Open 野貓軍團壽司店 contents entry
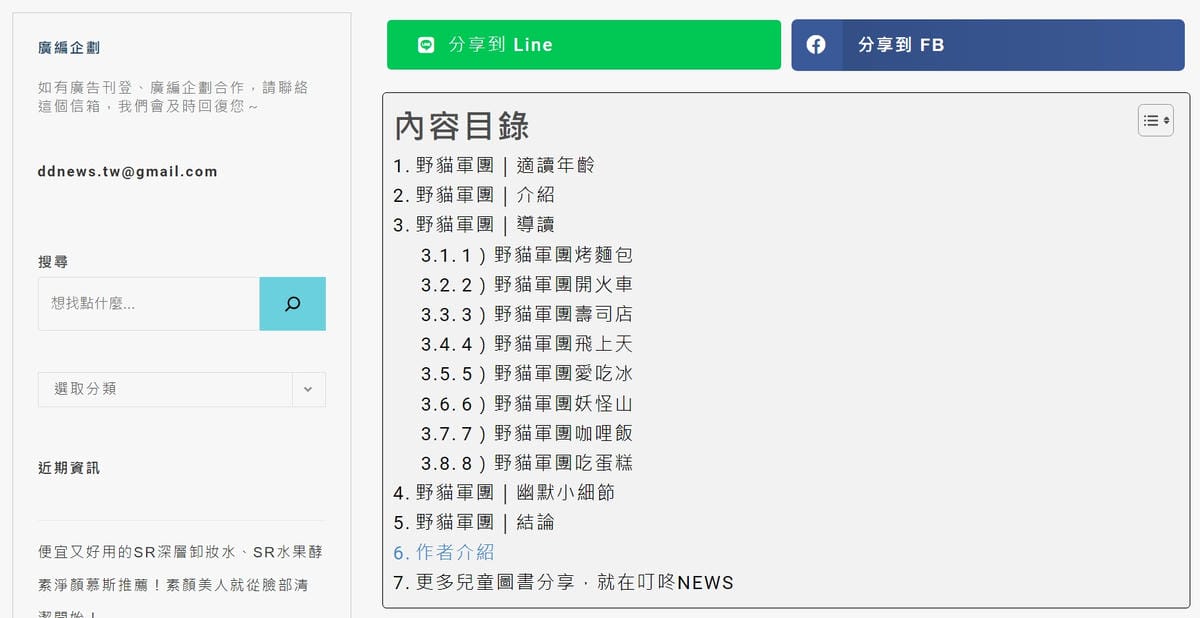 tap(527, 314)
